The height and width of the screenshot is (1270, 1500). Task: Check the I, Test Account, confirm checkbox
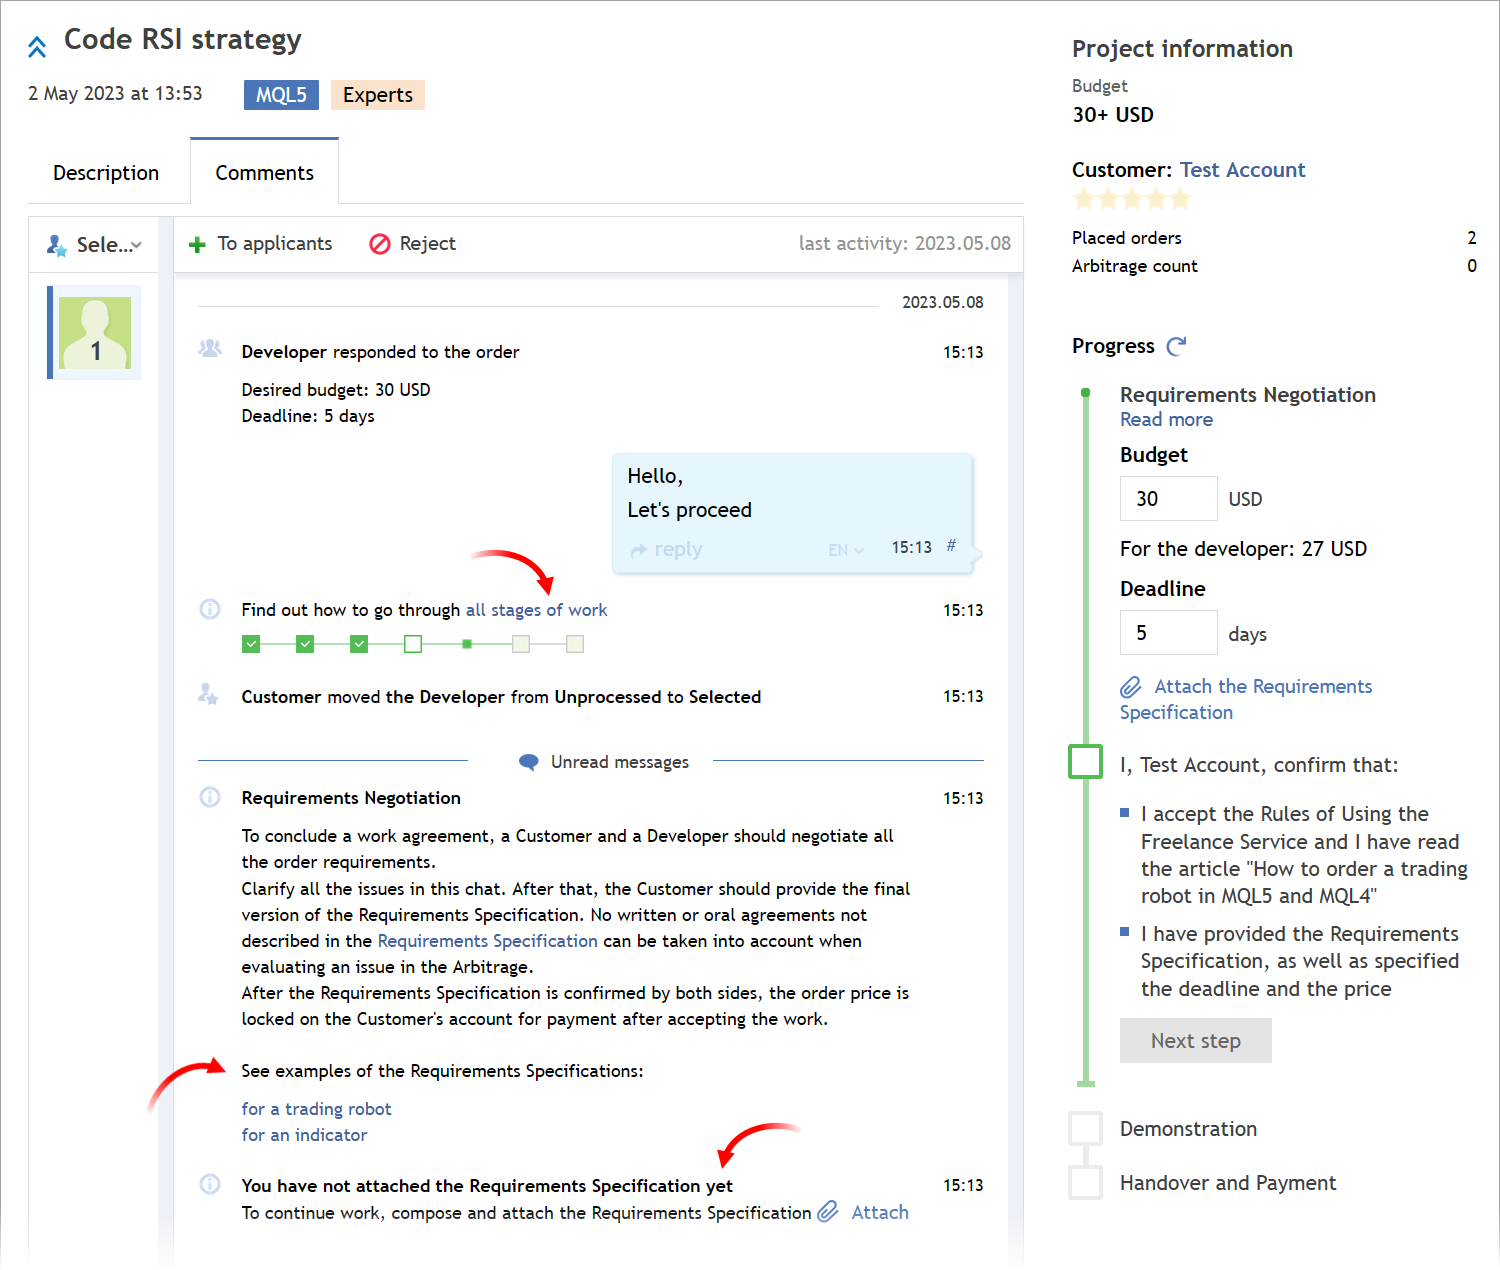point(1085,761)
